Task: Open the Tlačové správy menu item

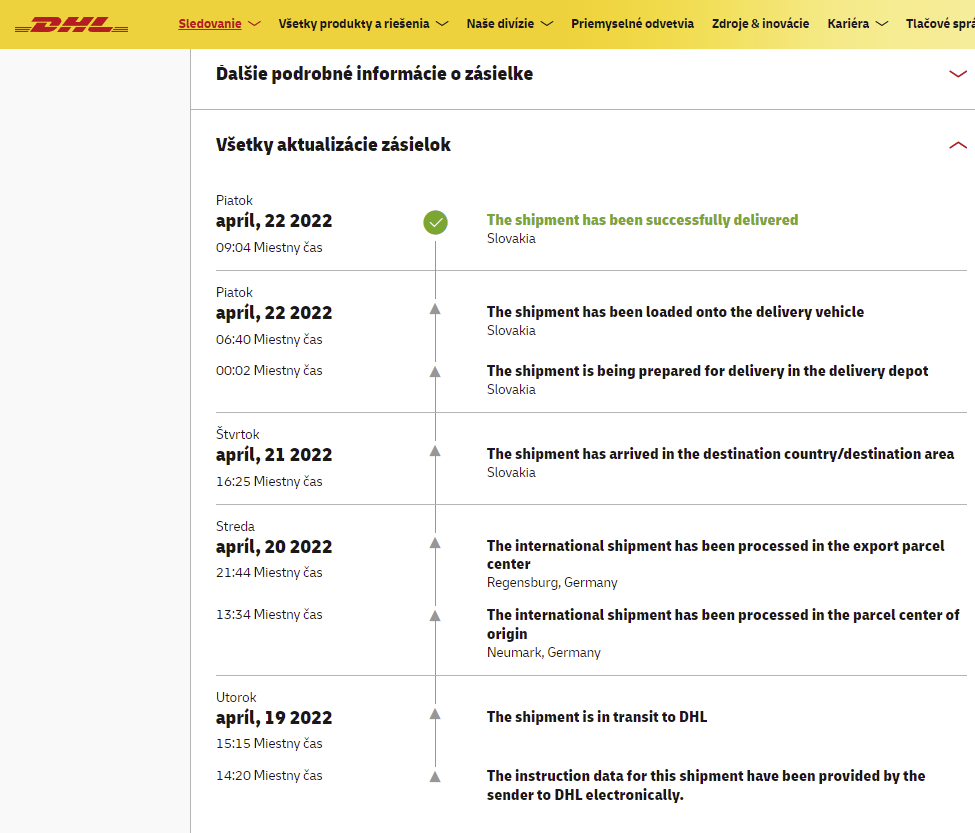Action: point(939,24)
